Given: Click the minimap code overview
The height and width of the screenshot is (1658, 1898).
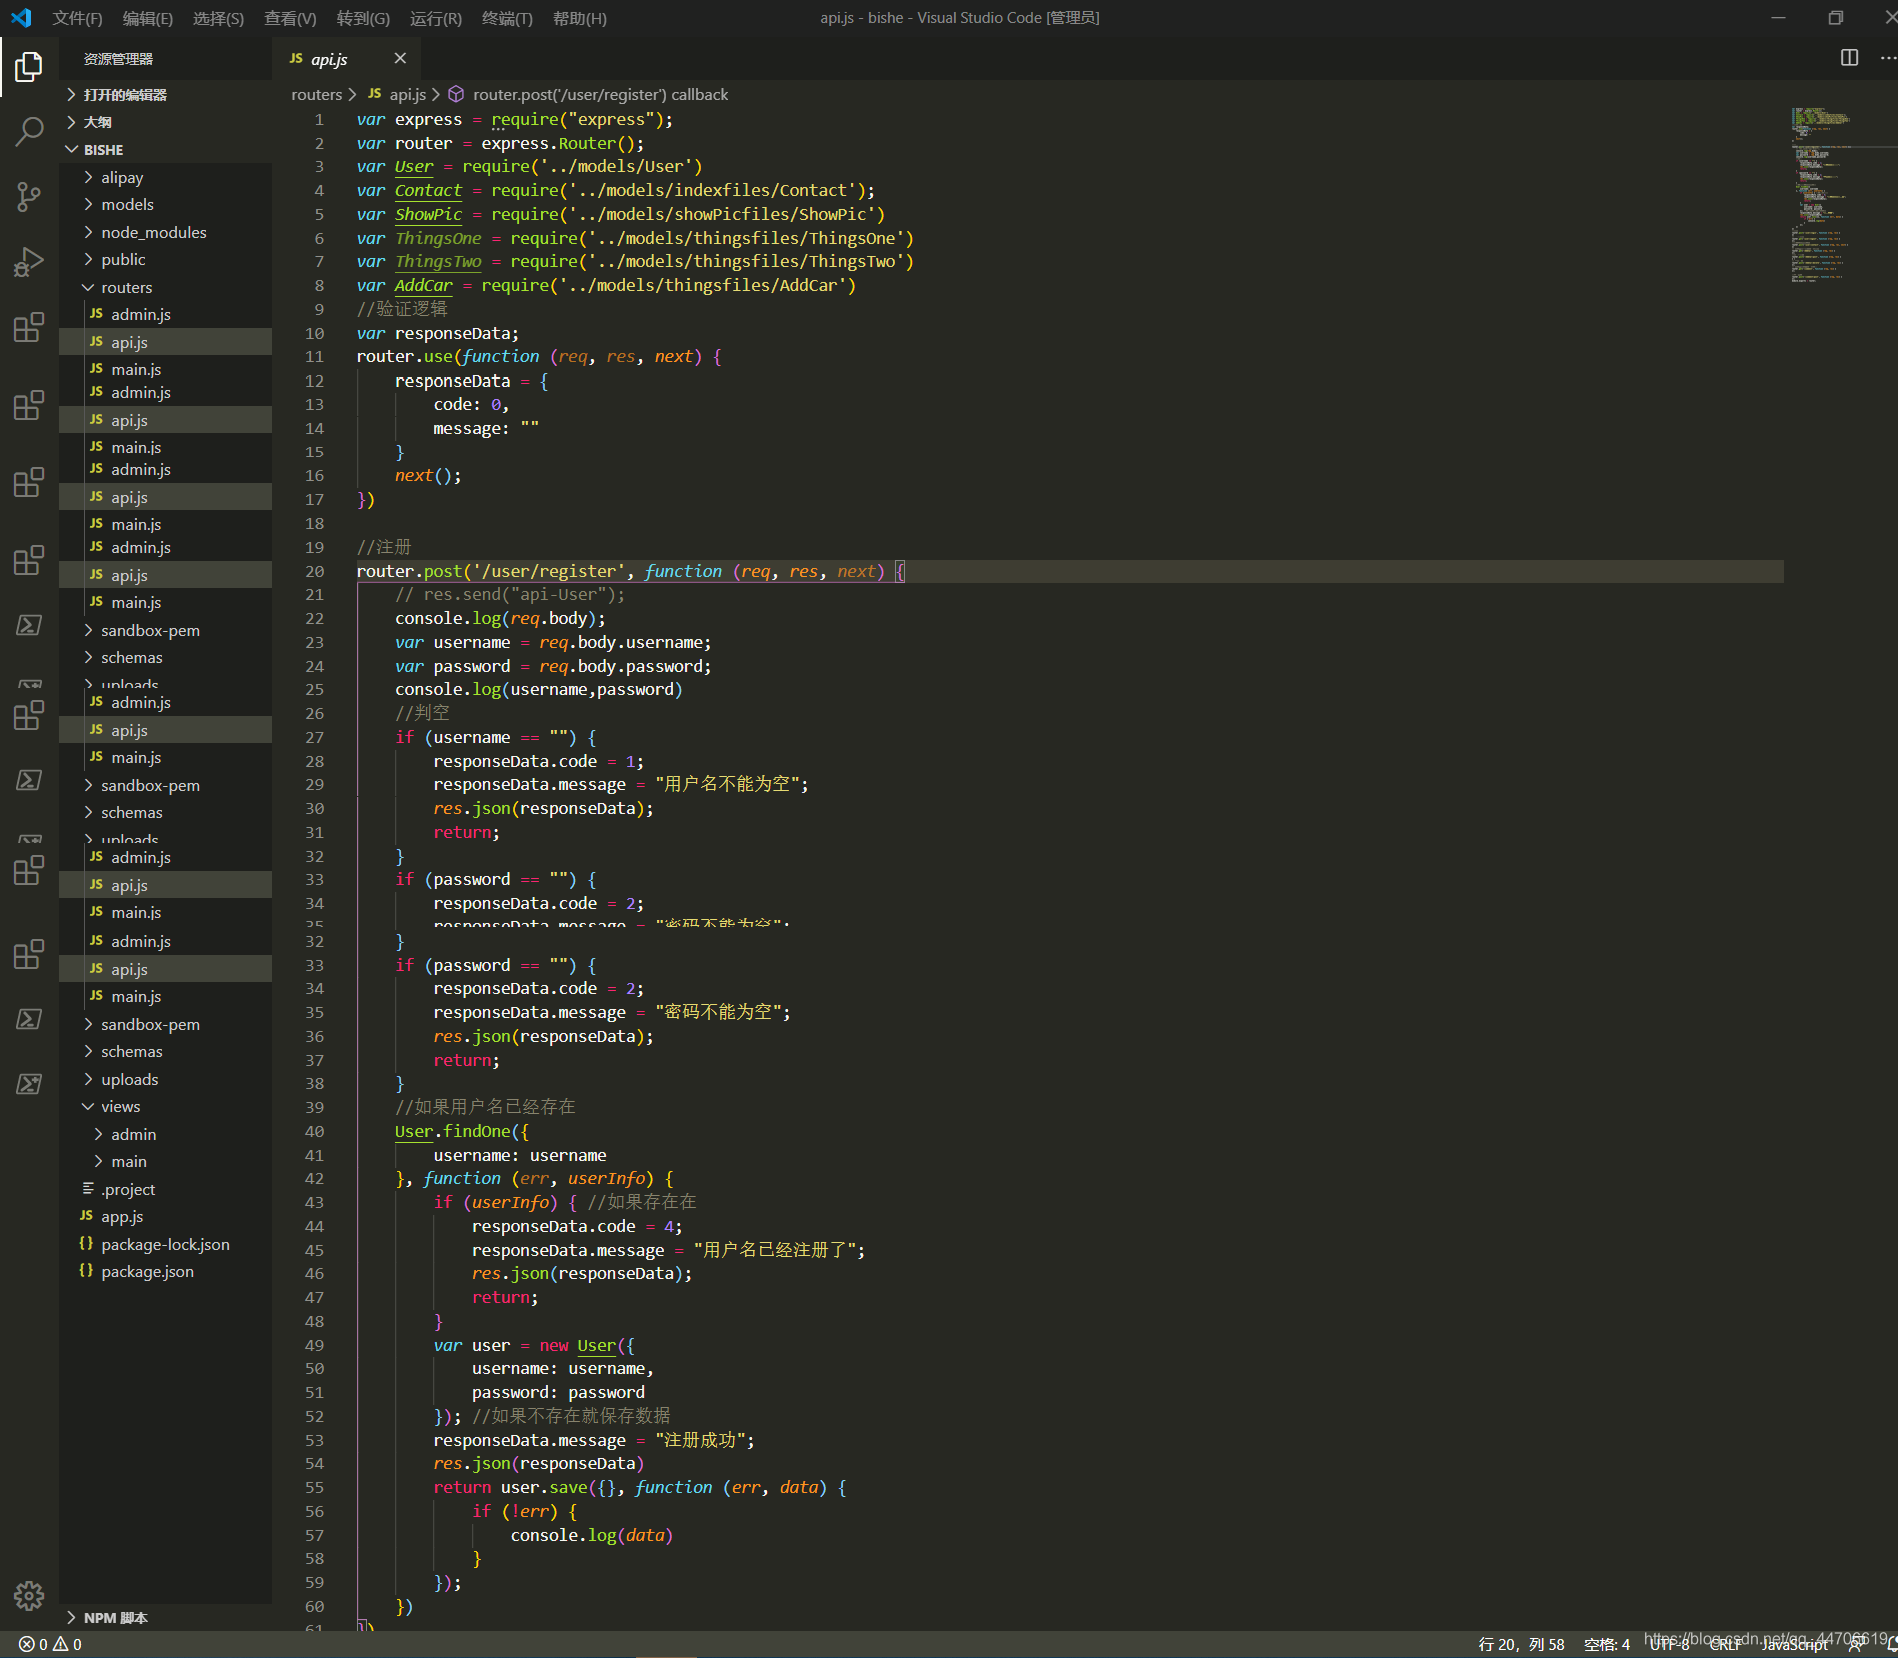Looking at the screenshot, I should 1838,195.
